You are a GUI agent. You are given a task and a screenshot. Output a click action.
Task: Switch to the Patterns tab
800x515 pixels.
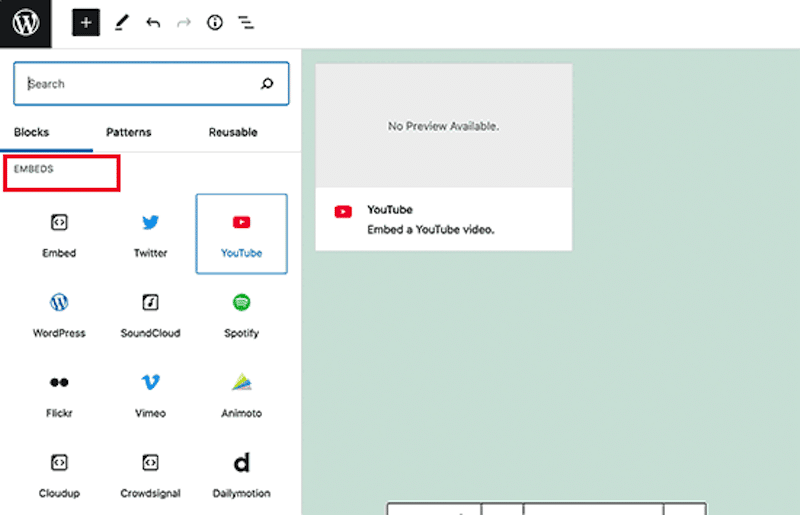tap(129, 132)
